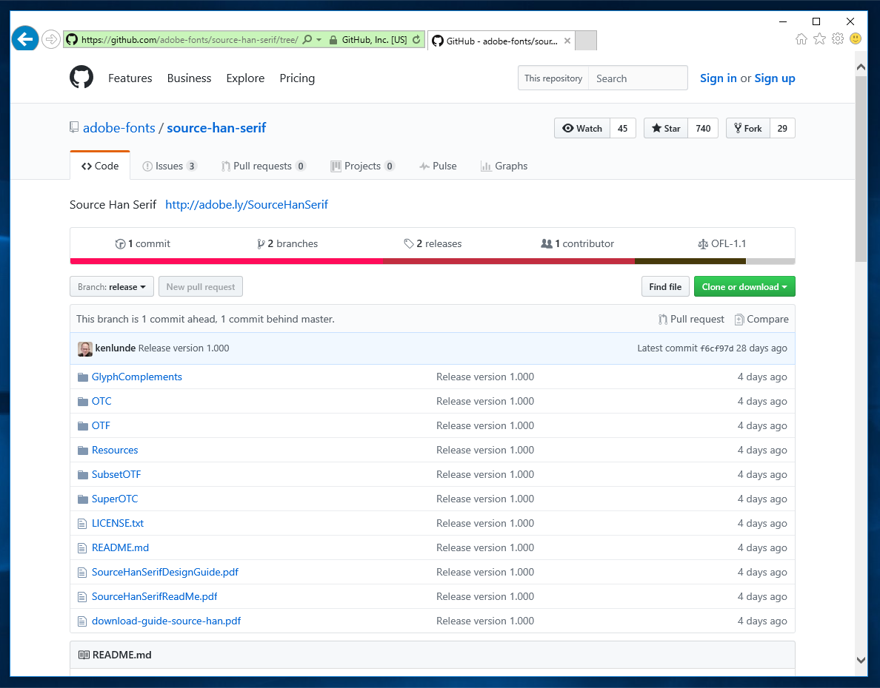
Task: Click the Search input field
Action: pyautogui.click(x=638, y=79)
